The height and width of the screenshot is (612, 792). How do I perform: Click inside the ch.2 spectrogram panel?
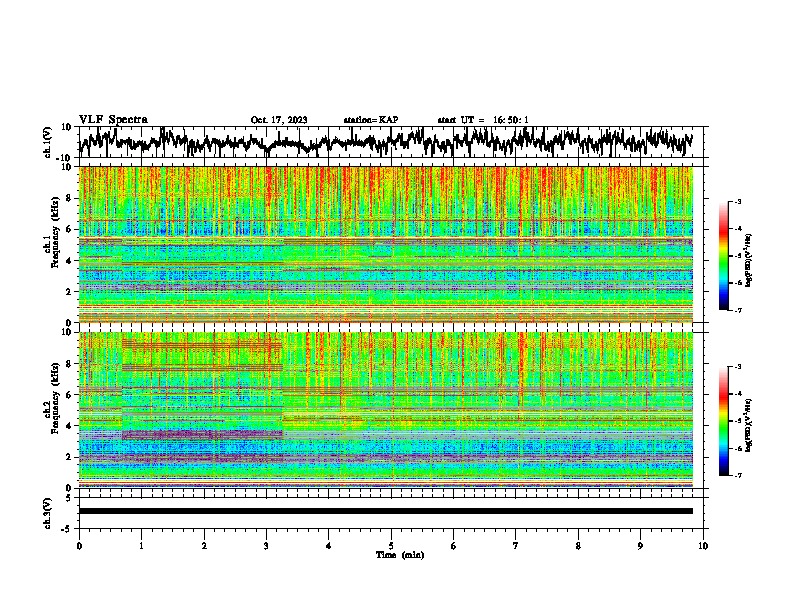pyautogui.click(x=386, y=410)
